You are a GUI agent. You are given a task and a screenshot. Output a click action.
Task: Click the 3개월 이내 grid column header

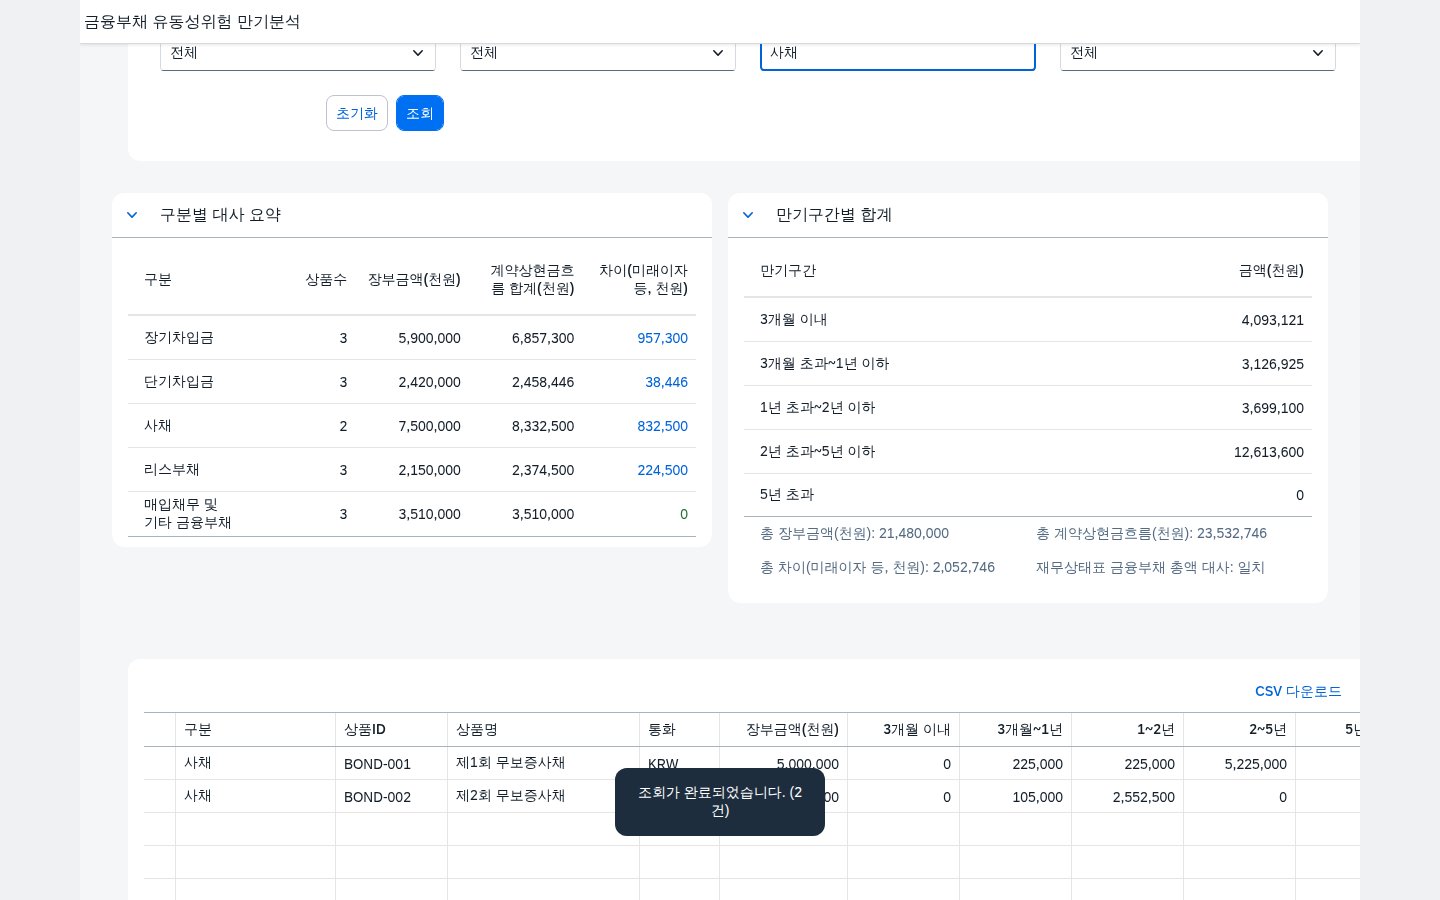903,730
